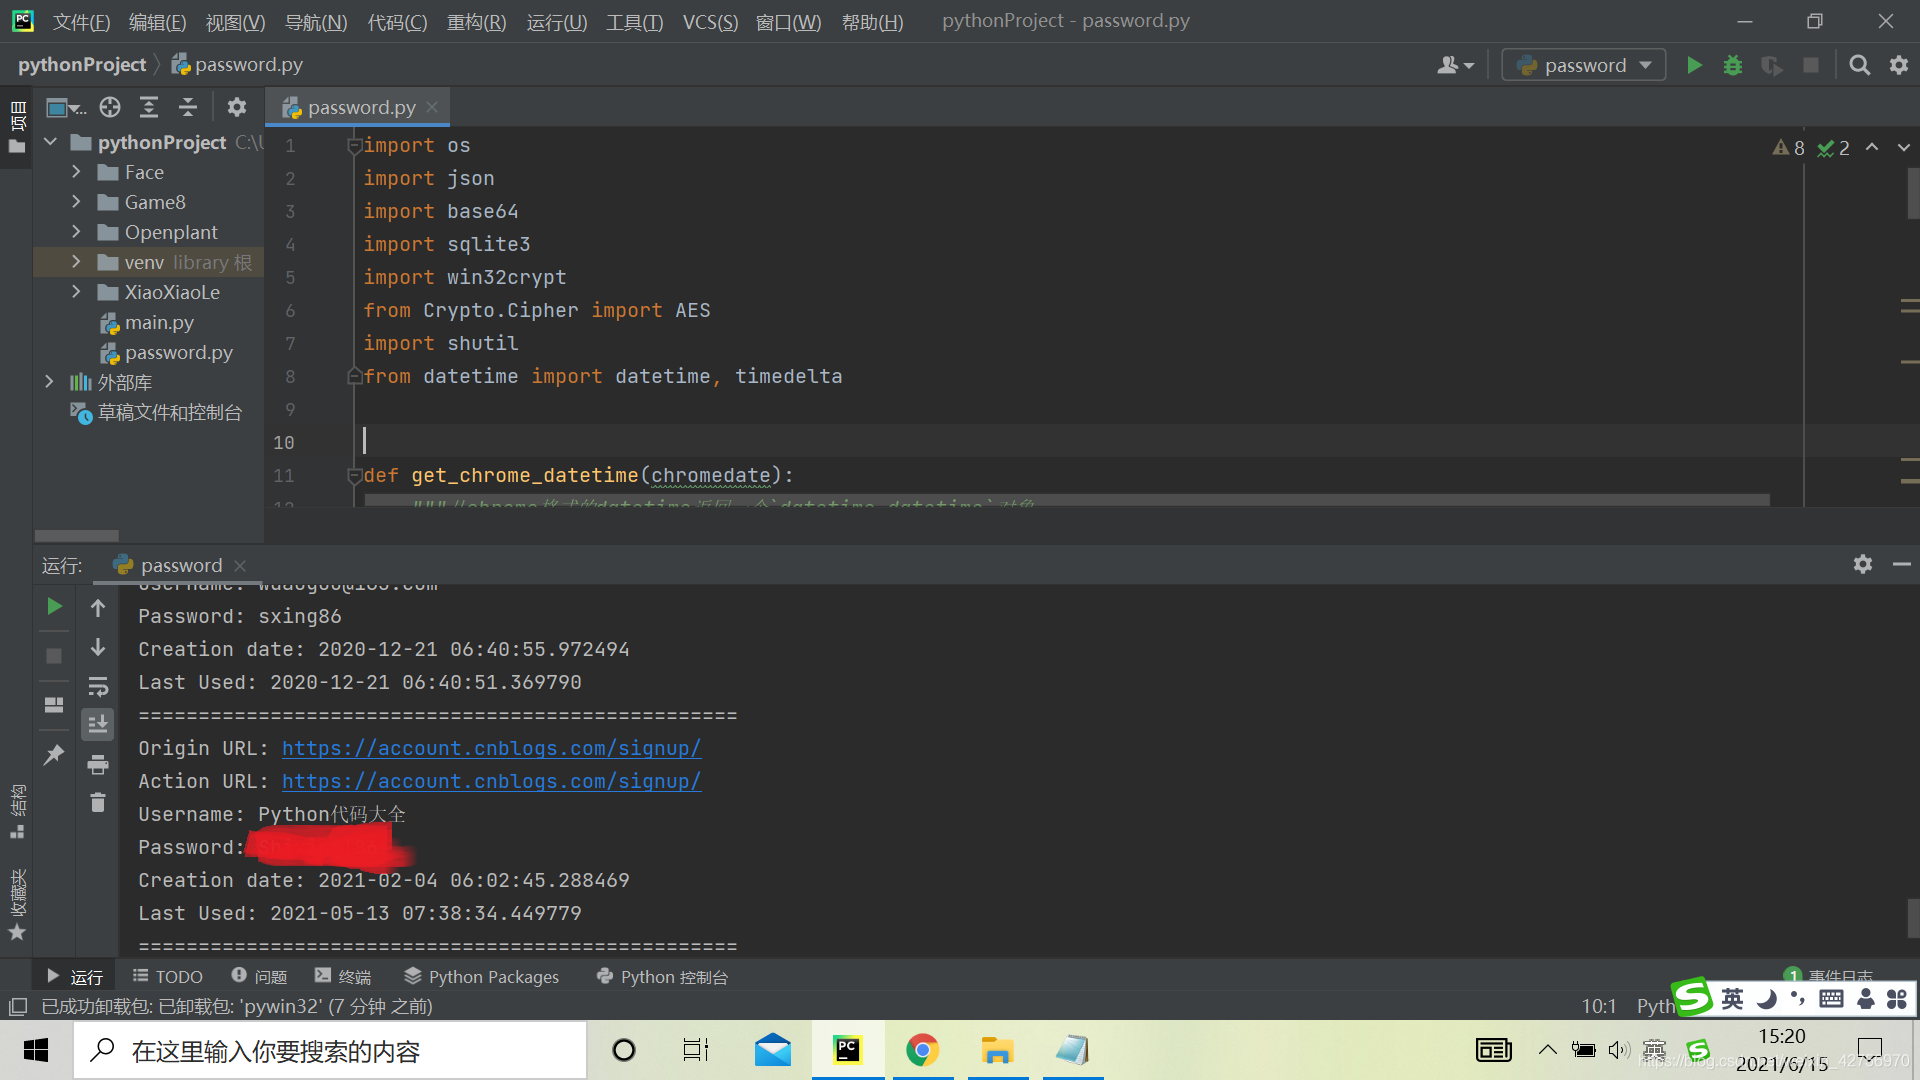Open the 重构(R) menu
This screenshot has height=1080, width=1920.
tap(476, 22)
